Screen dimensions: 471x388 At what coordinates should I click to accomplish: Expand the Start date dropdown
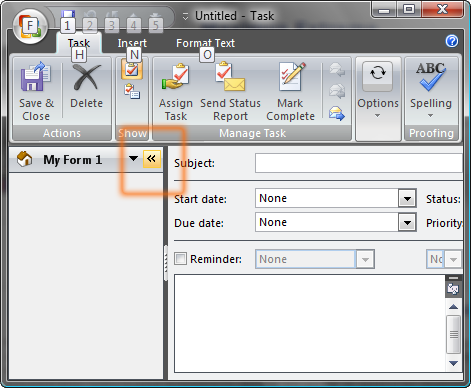point(407,199)
